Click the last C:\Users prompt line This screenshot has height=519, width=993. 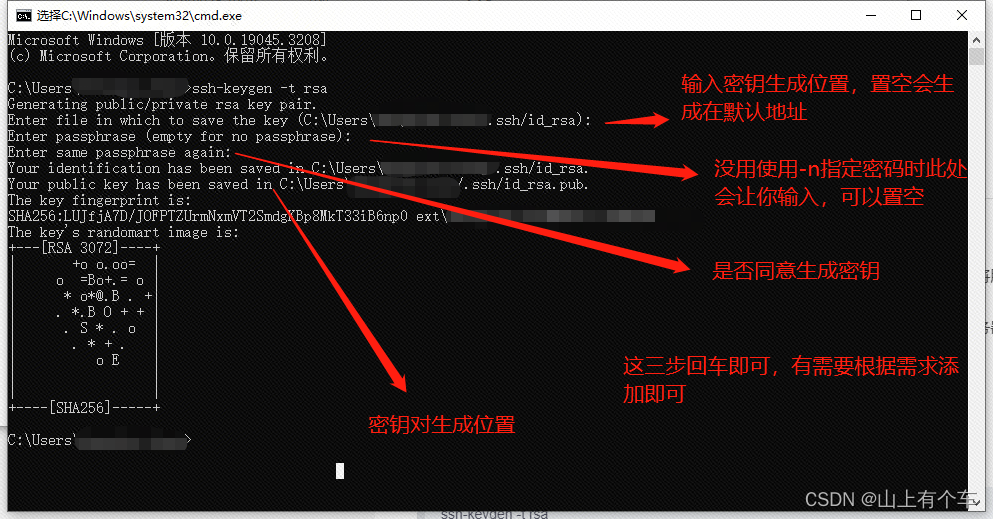99,440
